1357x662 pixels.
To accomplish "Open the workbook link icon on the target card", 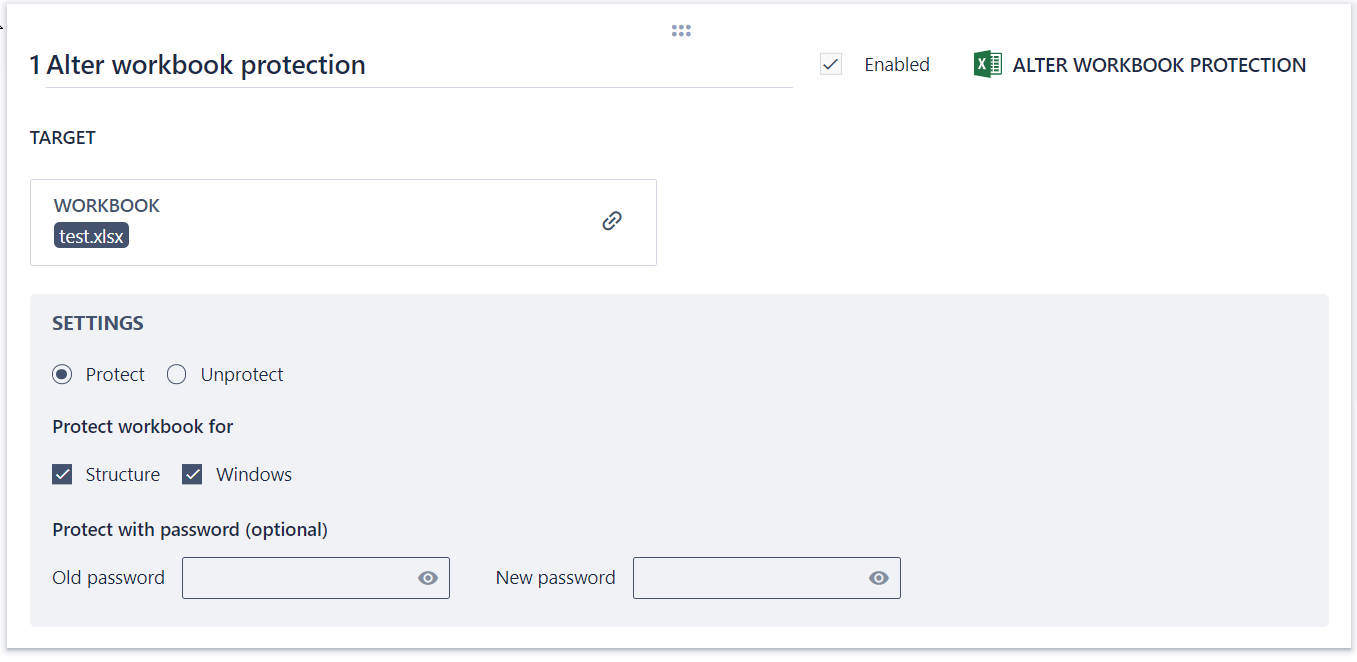I will (x=612, y=220).
